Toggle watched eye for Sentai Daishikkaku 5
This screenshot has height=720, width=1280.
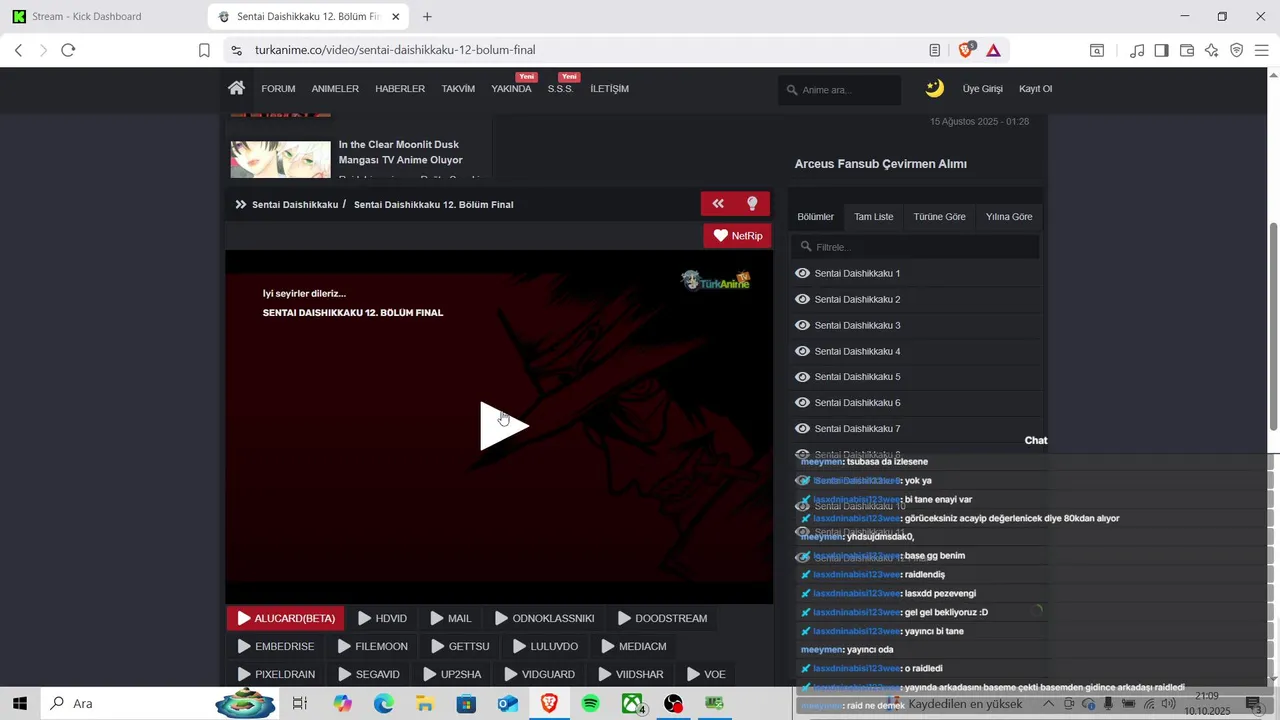point(802,377)
